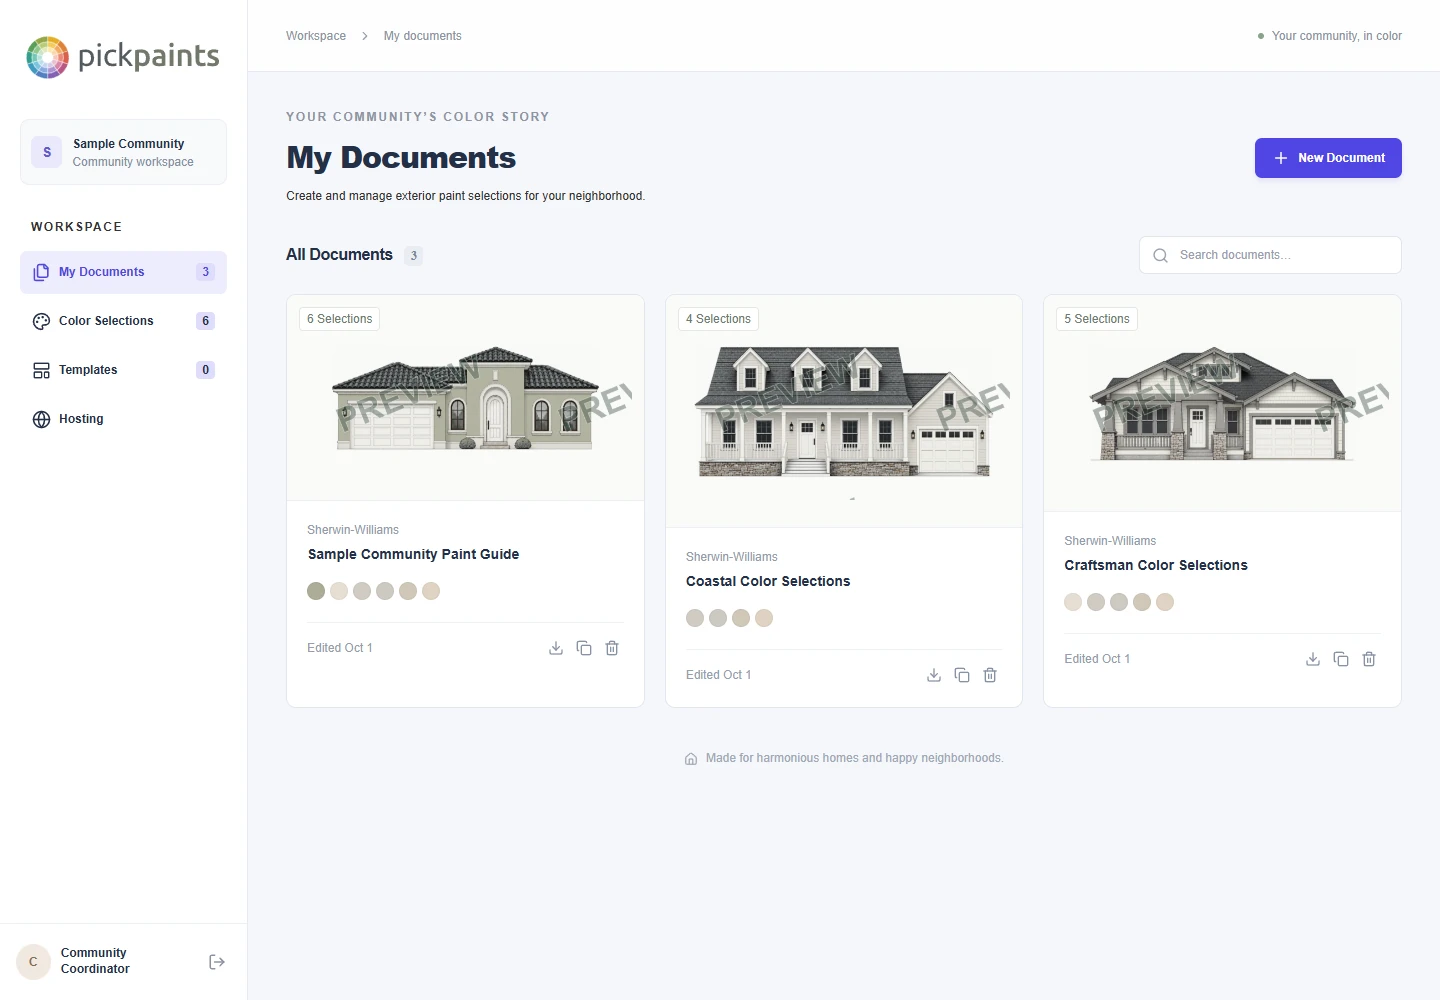Open the Templates section

(123, 370)
